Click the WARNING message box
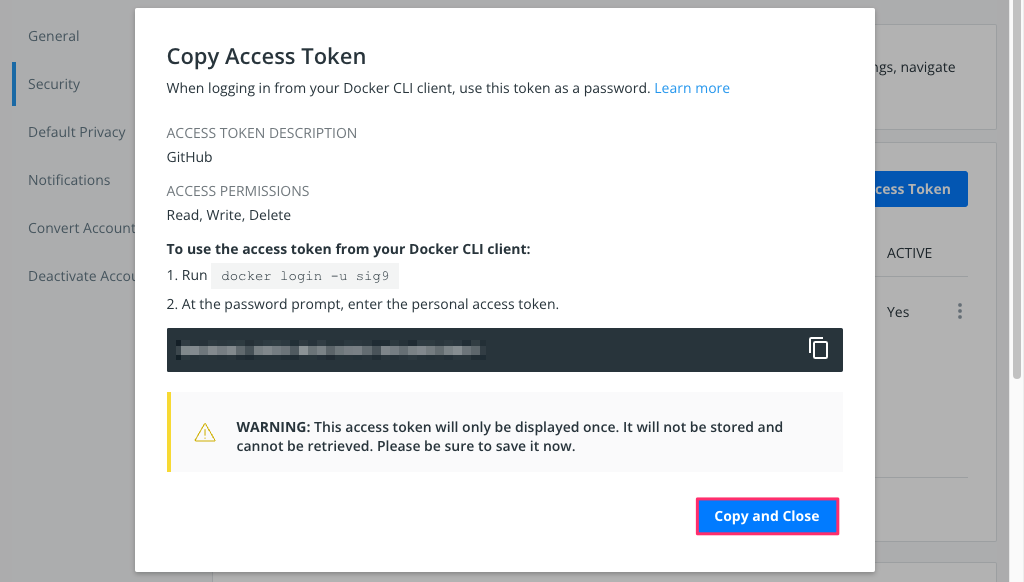This screenshot has height=582, width=1024. (505, 432)
